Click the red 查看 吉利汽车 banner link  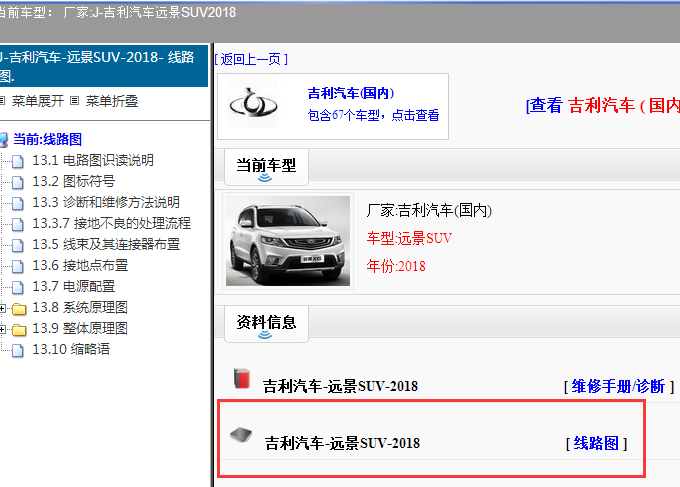[x=603, y=105]
